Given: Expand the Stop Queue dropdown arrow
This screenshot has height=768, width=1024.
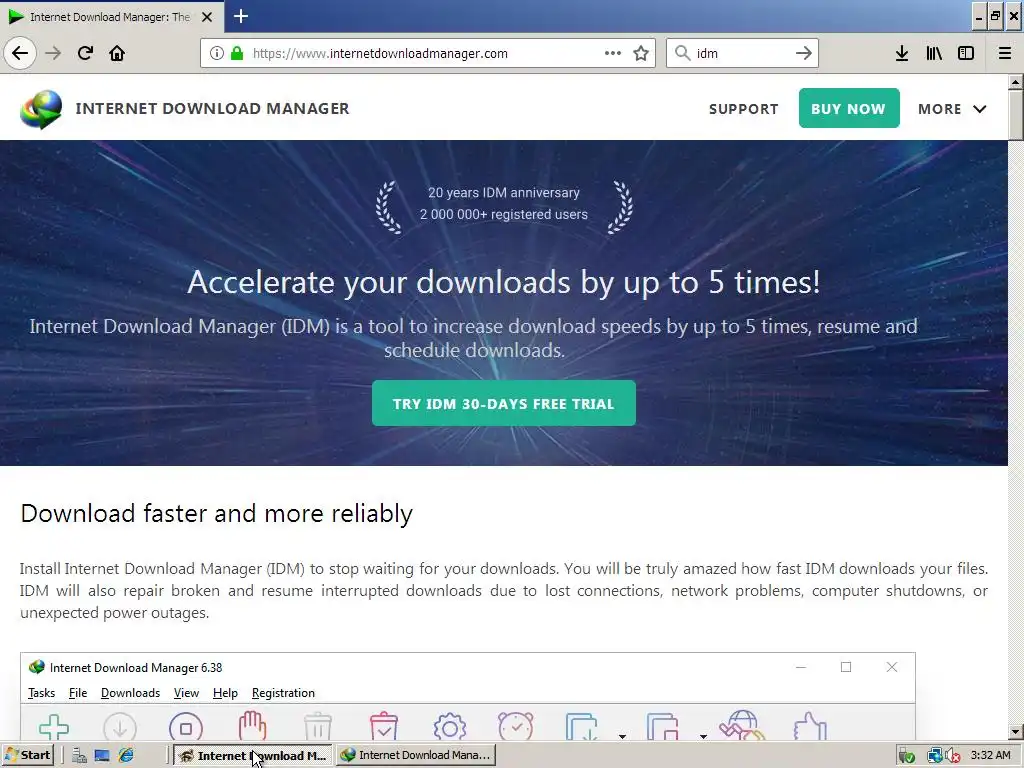Looking at the screenshot, I should (x=703, y=736).
